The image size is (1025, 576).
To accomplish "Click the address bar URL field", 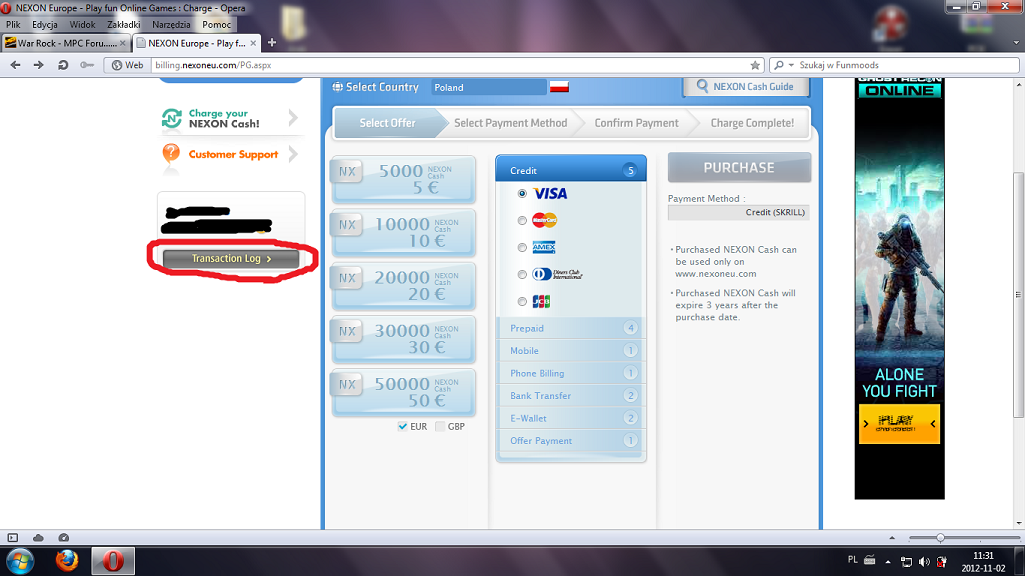I will [x=451, y=65].
